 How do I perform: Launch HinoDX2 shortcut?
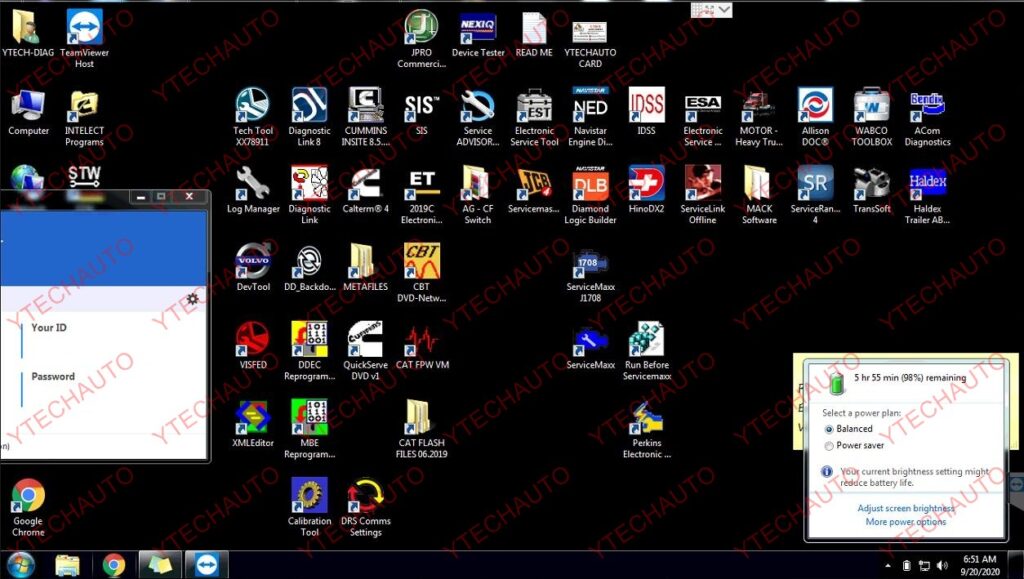click(647, 189)
